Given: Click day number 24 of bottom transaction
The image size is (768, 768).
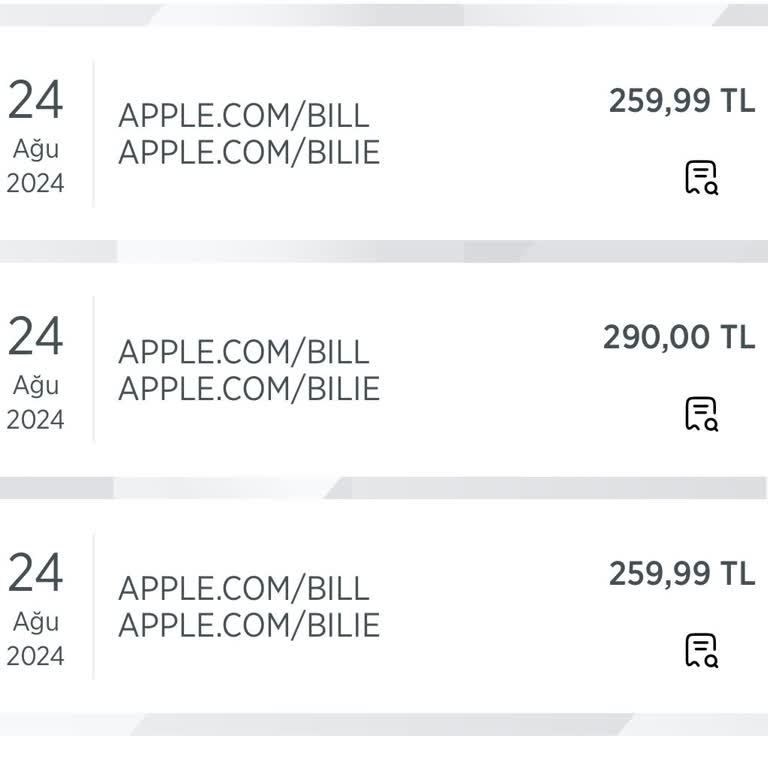Looking at the screenshot, I should pyautogui.click(x=36, y=572).
